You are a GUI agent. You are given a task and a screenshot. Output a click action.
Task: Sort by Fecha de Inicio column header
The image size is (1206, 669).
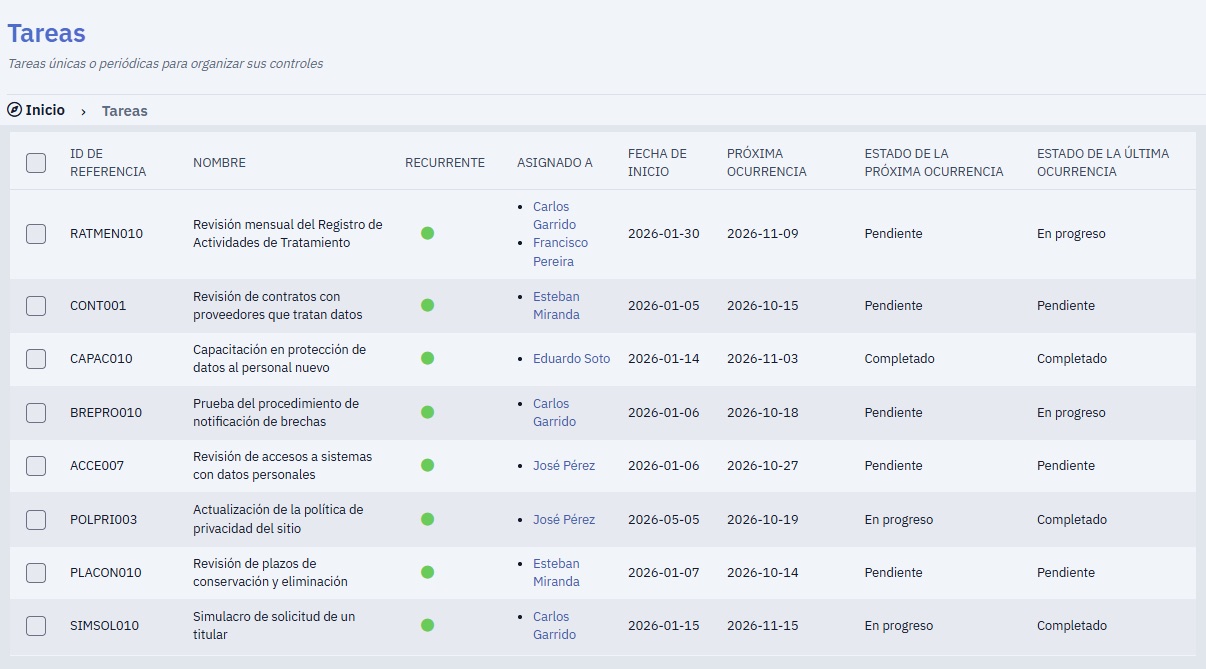657,162
